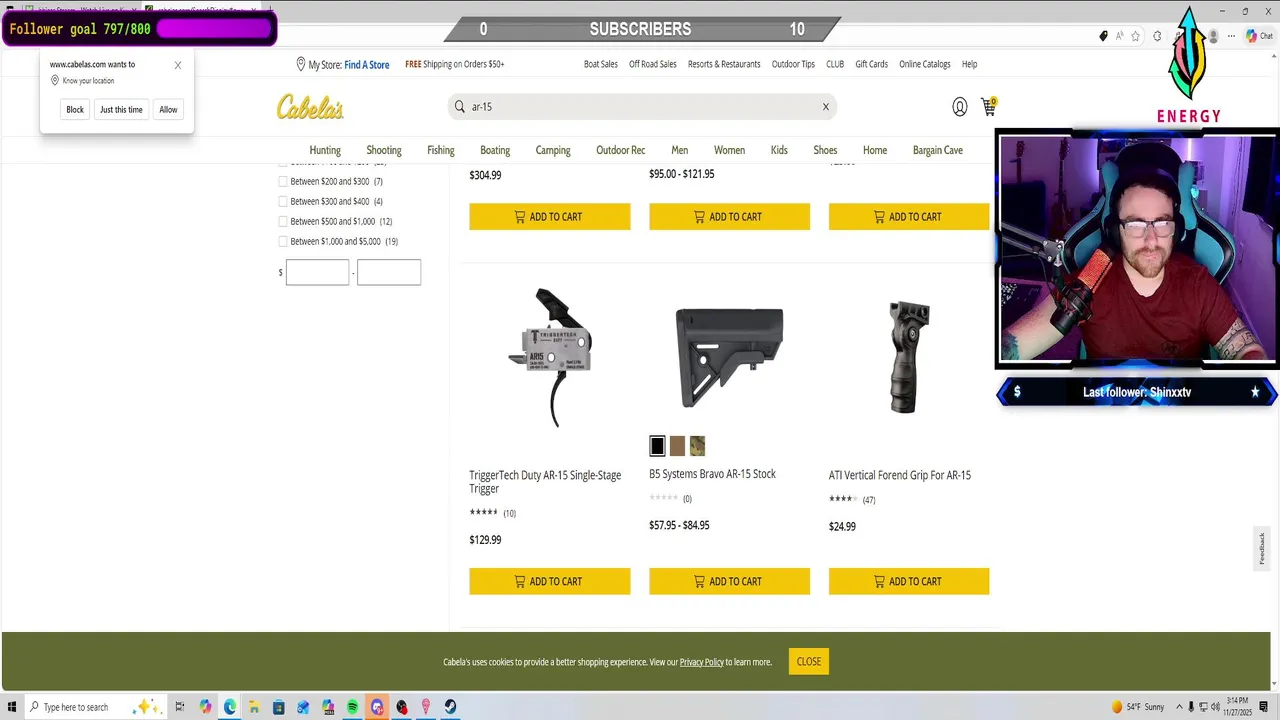Open the notification center icon
The image size is (1280, 720).
coord(1264,707)
